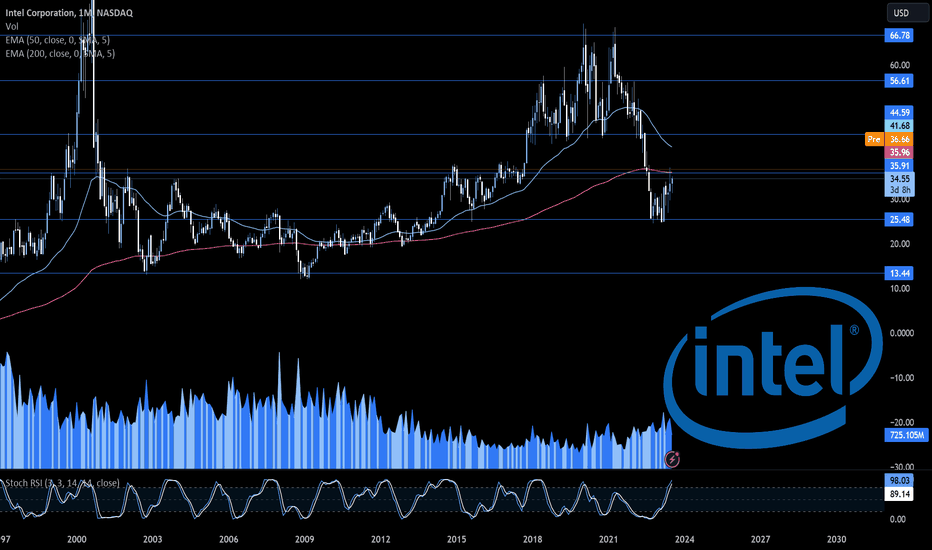
Task: Click the 2018 year on the time axis
Action: tap(533, 539)
